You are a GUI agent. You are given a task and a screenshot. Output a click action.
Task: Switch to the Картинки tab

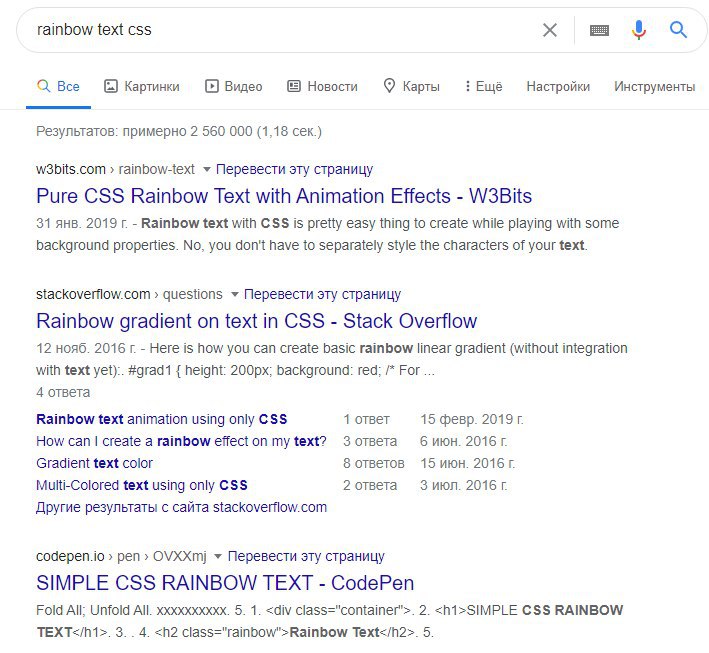142,86
